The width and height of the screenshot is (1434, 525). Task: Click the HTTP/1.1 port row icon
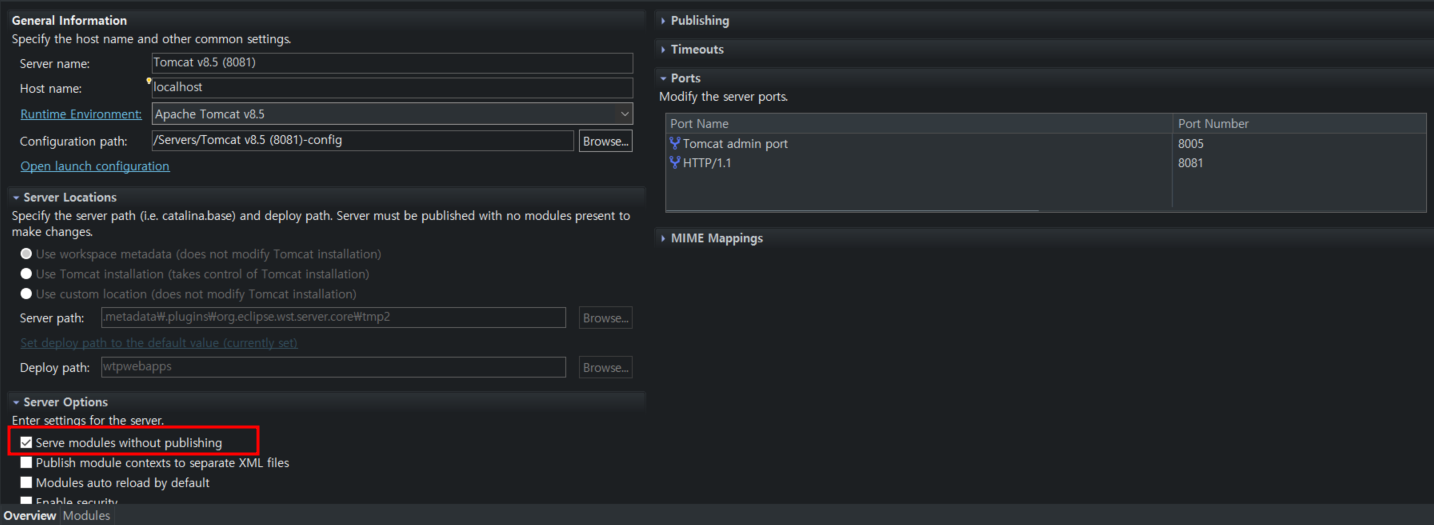(x=675, y=163)
